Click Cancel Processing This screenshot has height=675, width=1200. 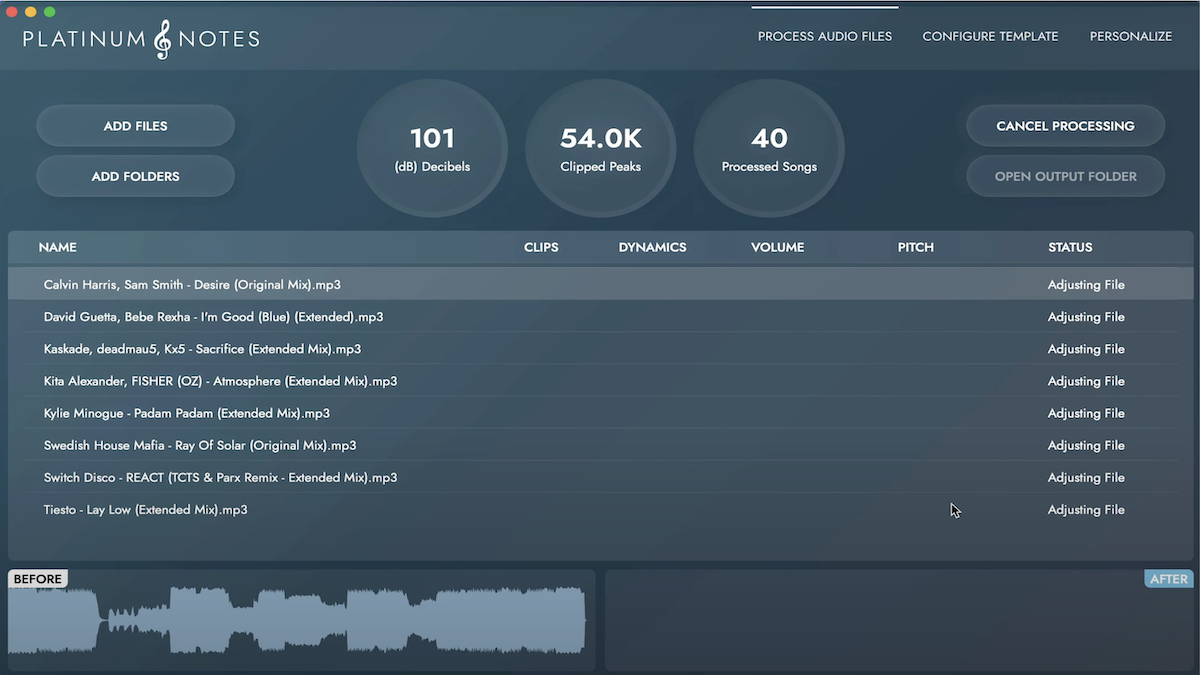[x=1065, y=126]
